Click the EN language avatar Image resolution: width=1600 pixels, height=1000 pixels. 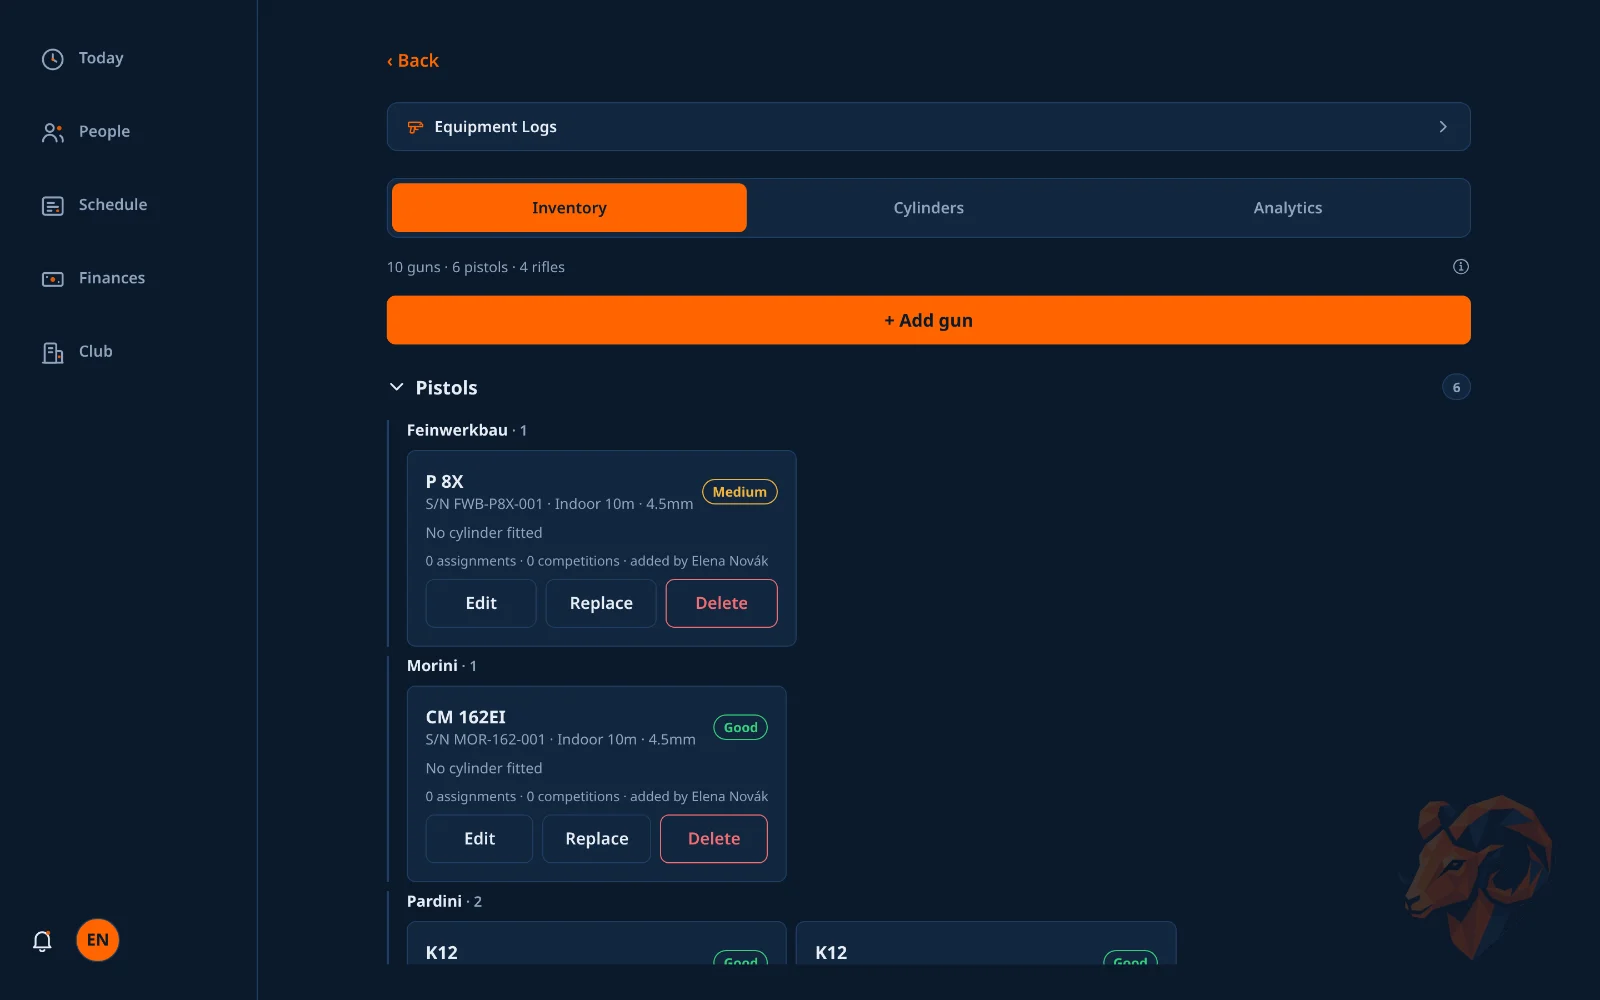pyautogui.click(x=98, y=940)
